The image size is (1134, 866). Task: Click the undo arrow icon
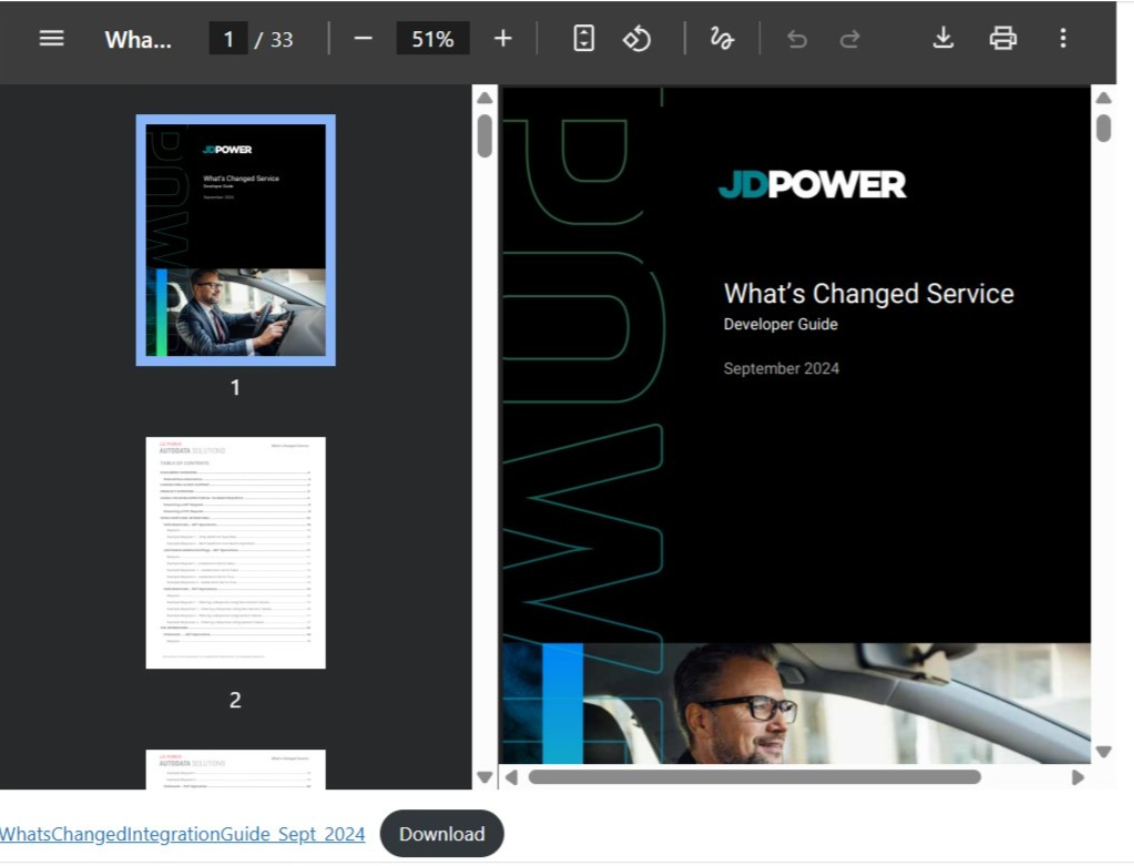[x=797, y=39]
